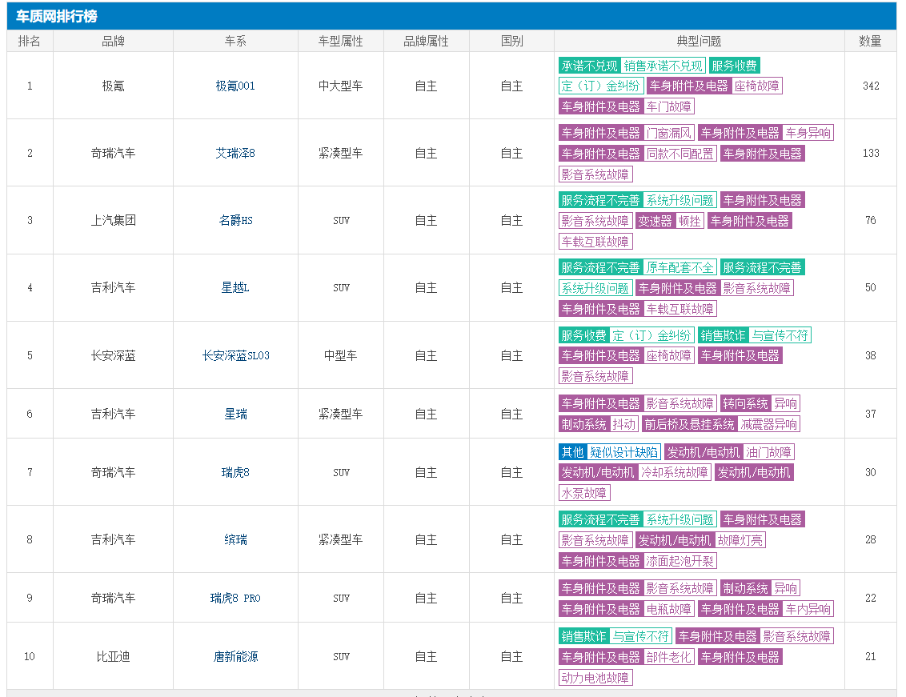
Task: Click the 同款不同配置 issue tag
Action: [680, 154]
